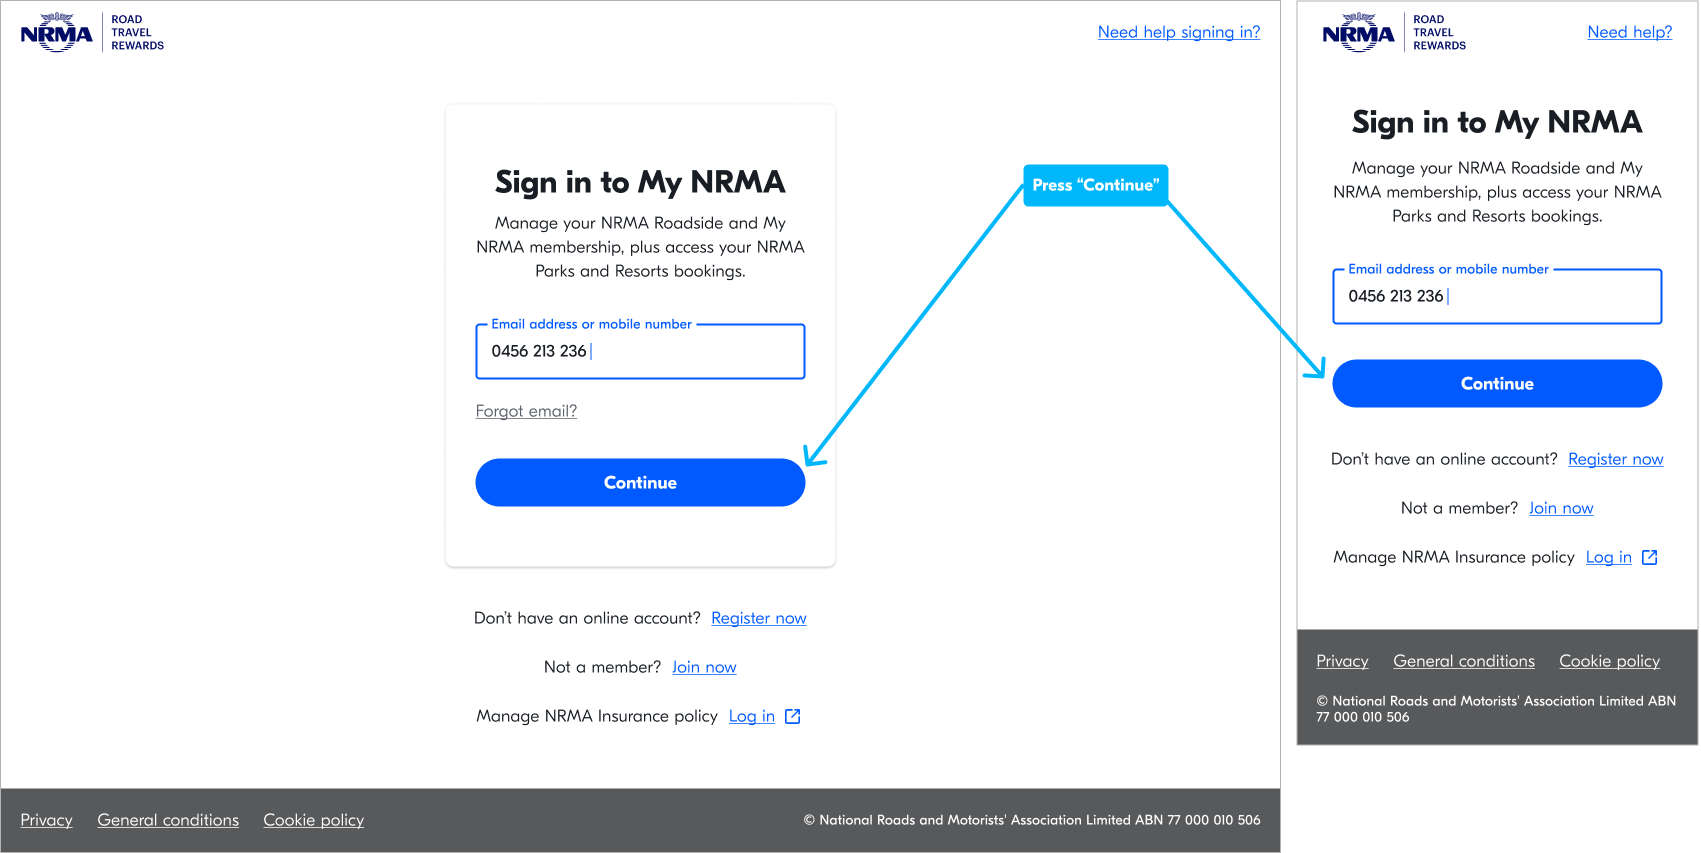This screenshot has width=1701, height=853.
Task: Open 'Register now' link in mobile view
Action: click(1615, 459)
